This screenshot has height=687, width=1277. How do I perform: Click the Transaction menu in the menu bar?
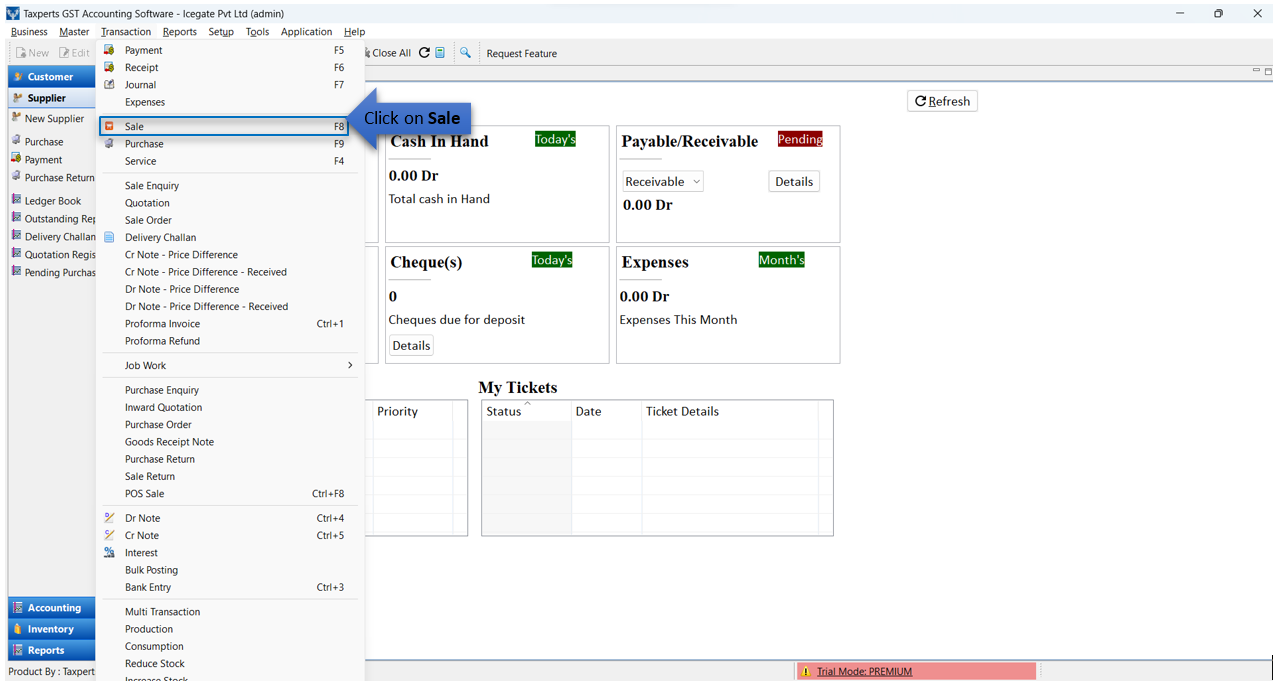(x=126, y=31)
